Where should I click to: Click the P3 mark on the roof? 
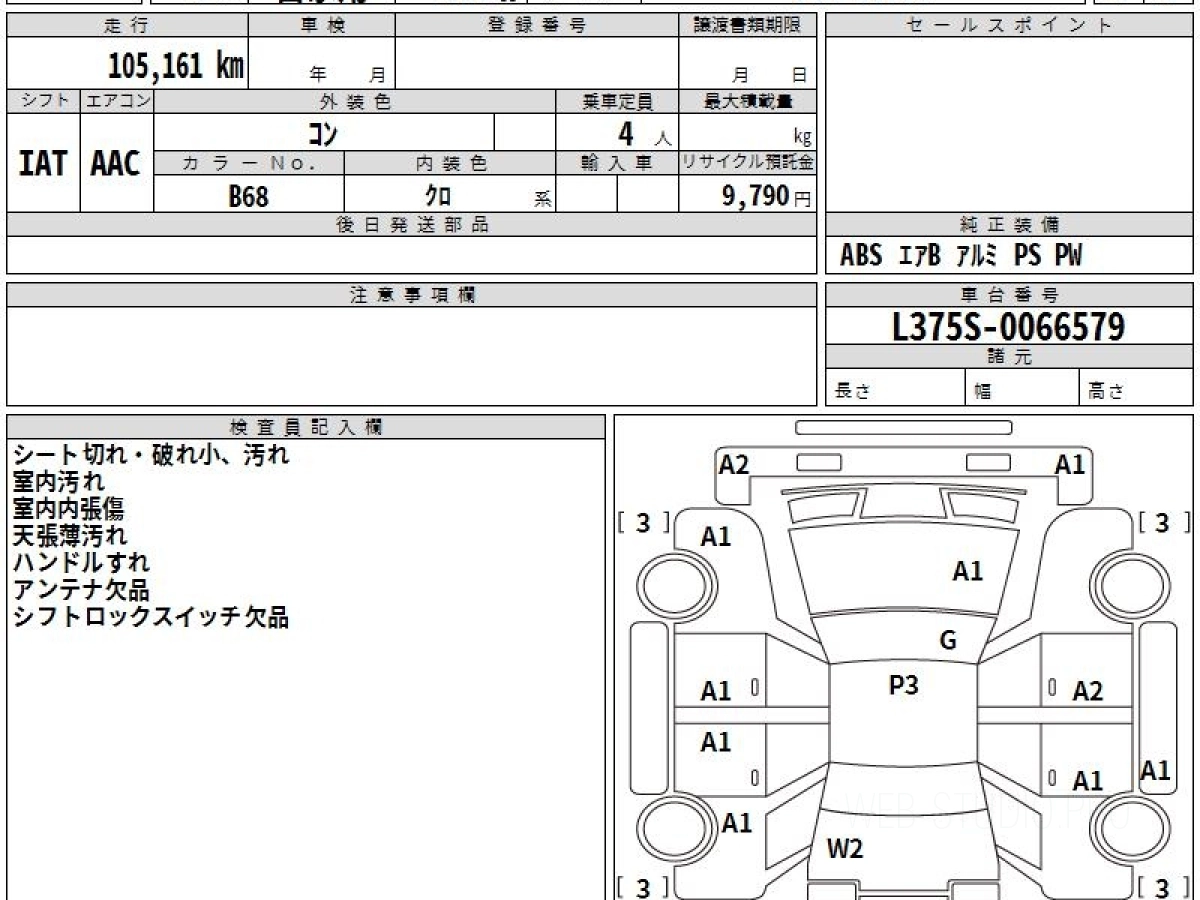[x=904, y=685]
